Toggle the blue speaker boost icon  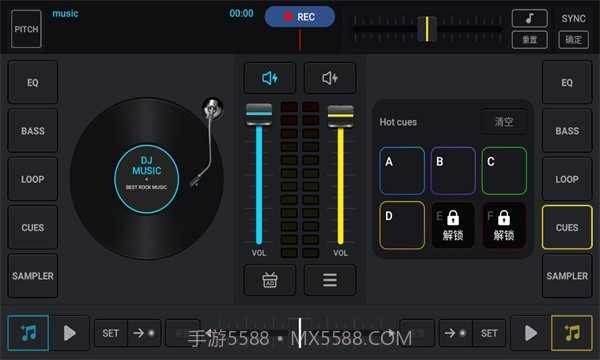270,78
